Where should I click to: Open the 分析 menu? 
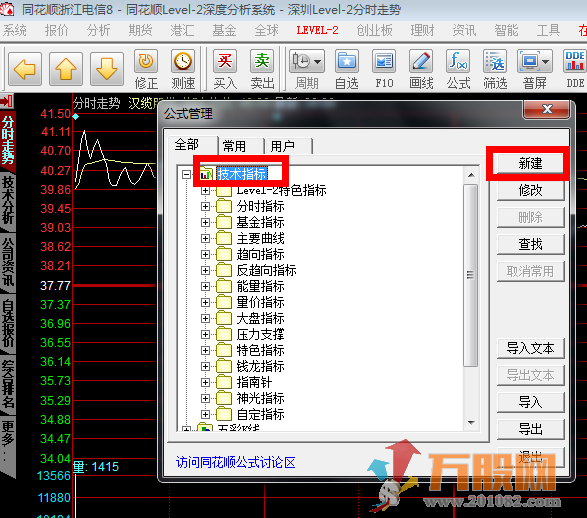point(98,30)
